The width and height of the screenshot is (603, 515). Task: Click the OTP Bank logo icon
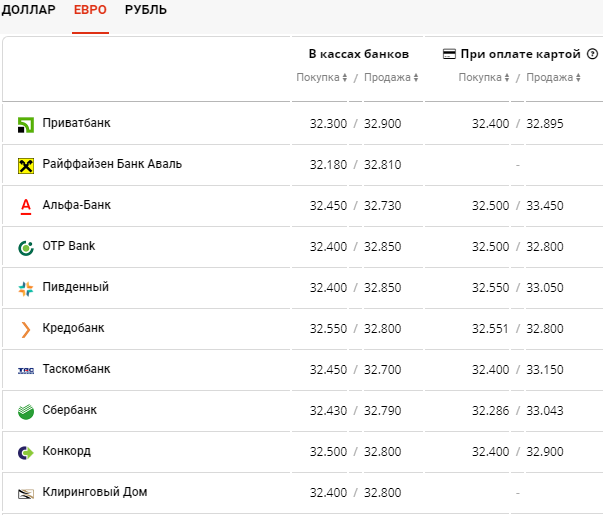point(26,247)
